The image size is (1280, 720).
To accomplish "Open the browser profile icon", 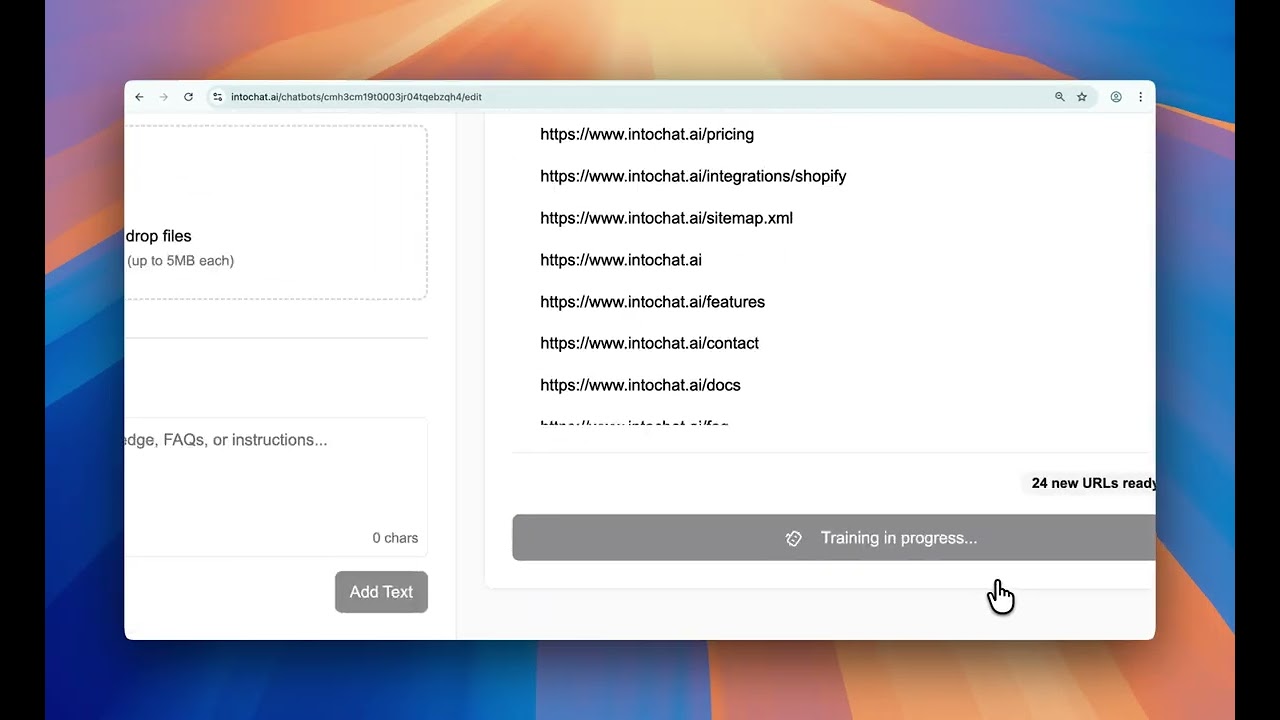I will click(1116, 97).
